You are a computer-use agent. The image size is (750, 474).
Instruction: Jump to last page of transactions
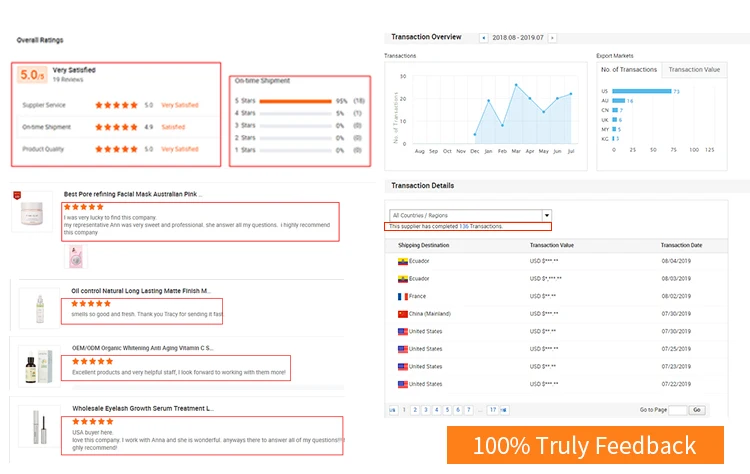click(504, 410)
